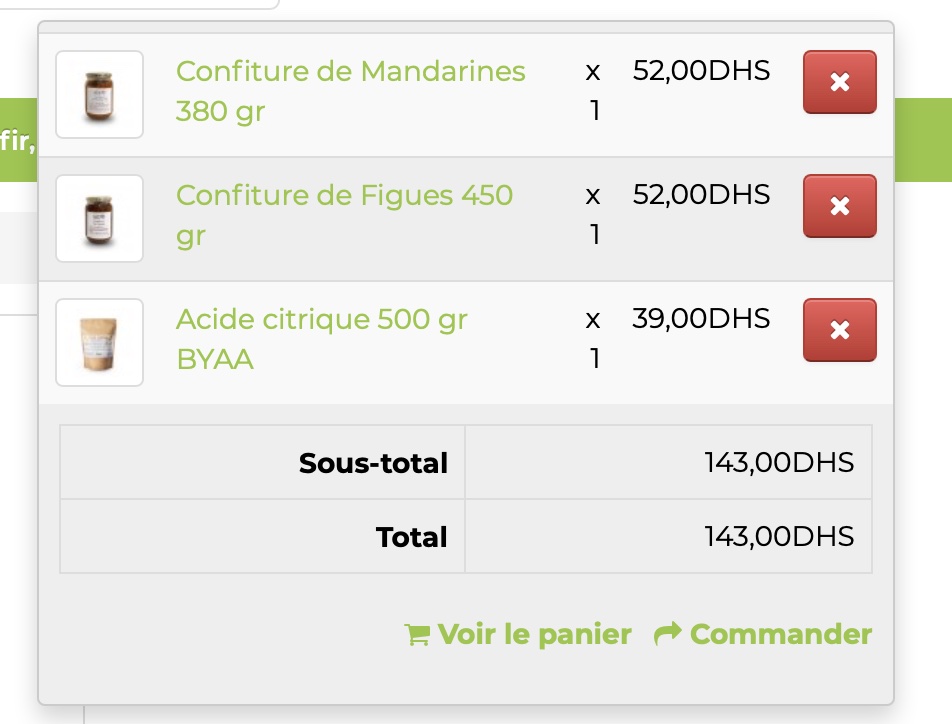Click the Sous-total amount 143,00DHS
952x724 pixels.
pyautogui.click(x=779, y=463)
